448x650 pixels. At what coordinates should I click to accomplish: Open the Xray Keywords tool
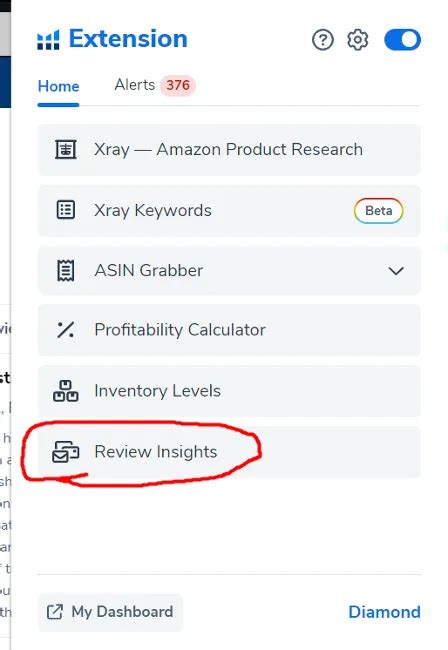tap(229, 211)
